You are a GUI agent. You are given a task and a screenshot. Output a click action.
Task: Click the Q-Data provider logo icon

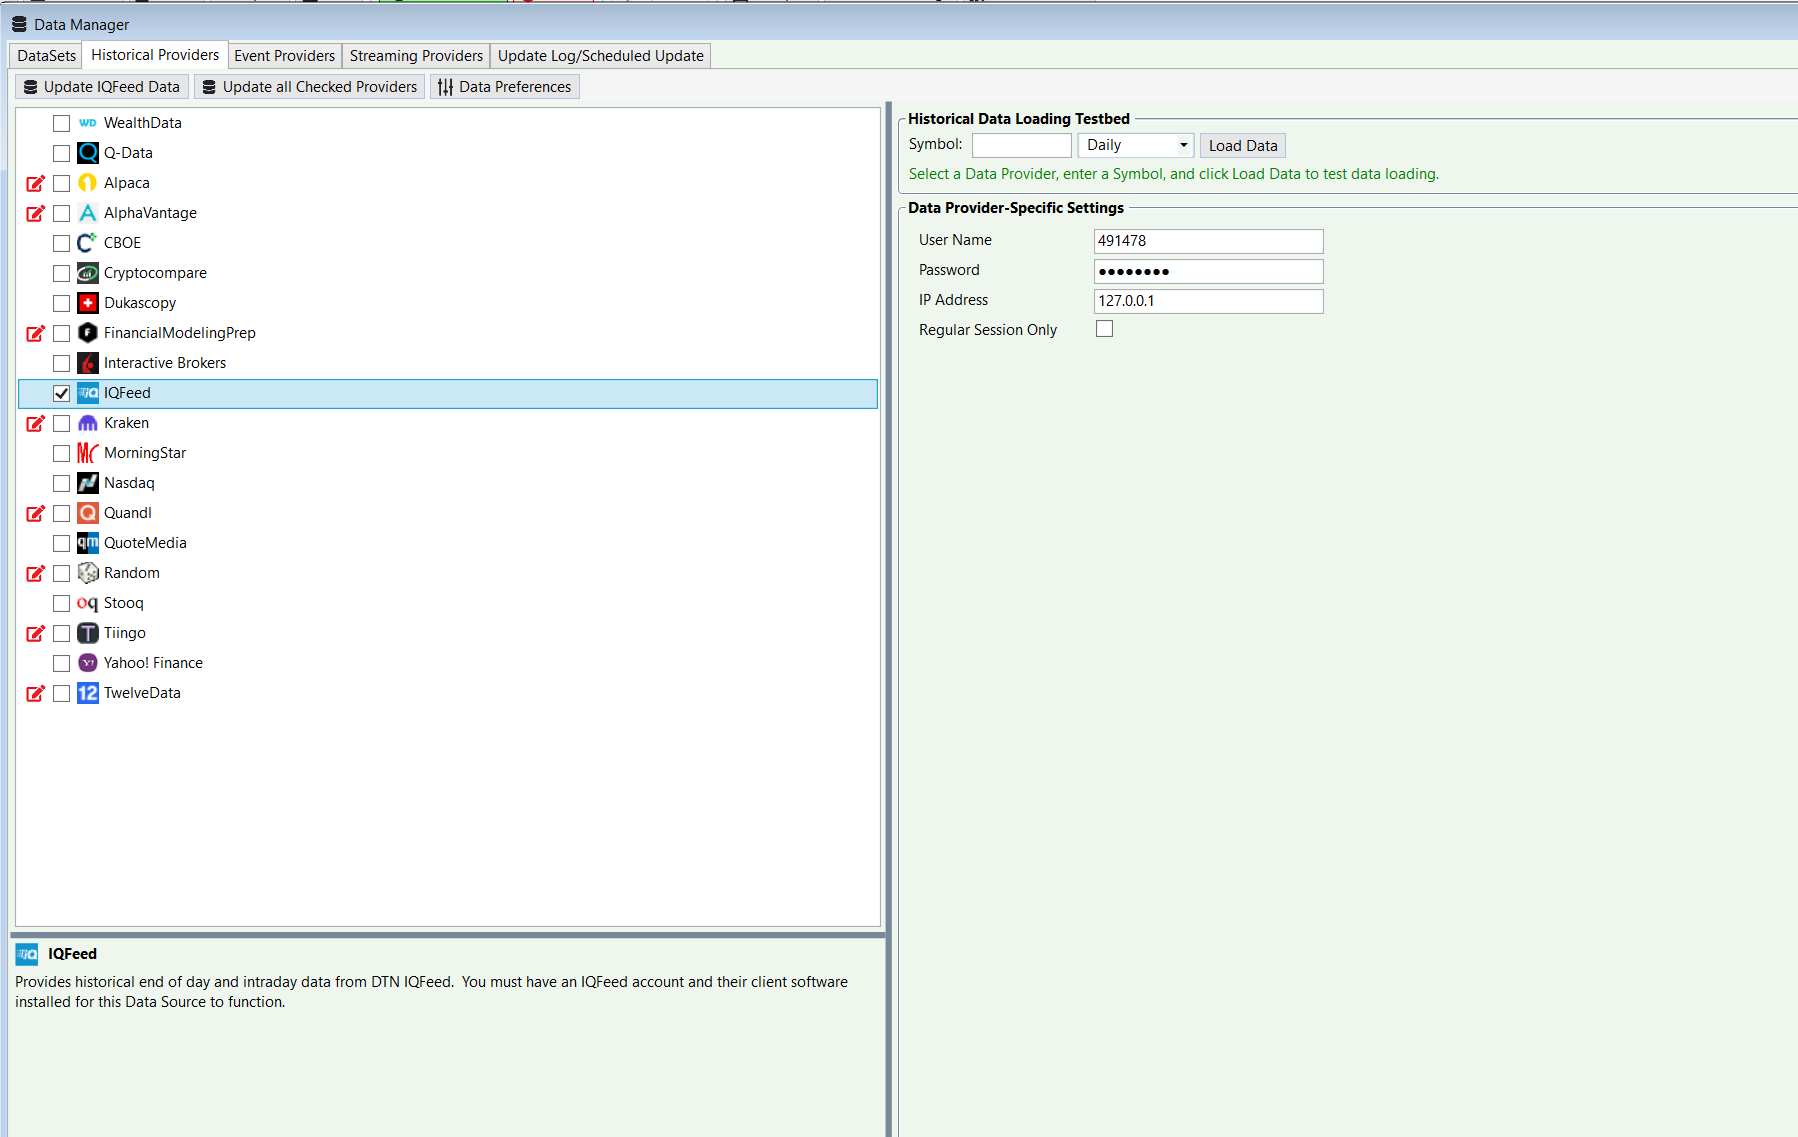[x=88, y=153]
